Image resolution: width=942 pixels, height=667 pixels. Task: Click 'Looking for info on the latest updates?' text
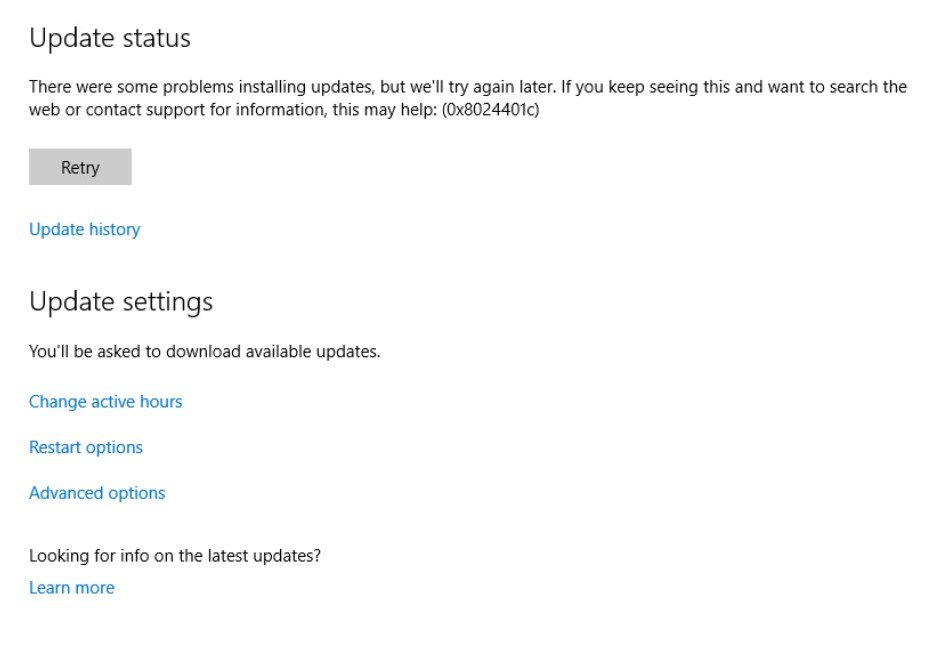pos(175,556)
